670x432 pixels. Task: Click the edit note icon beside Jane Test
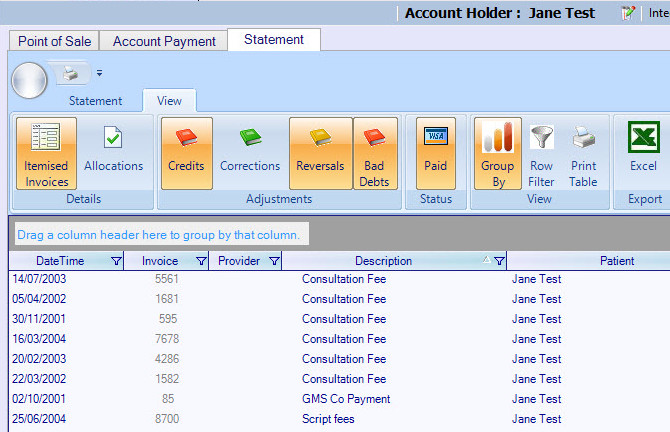pyautogui.click(x=628, y=13)
